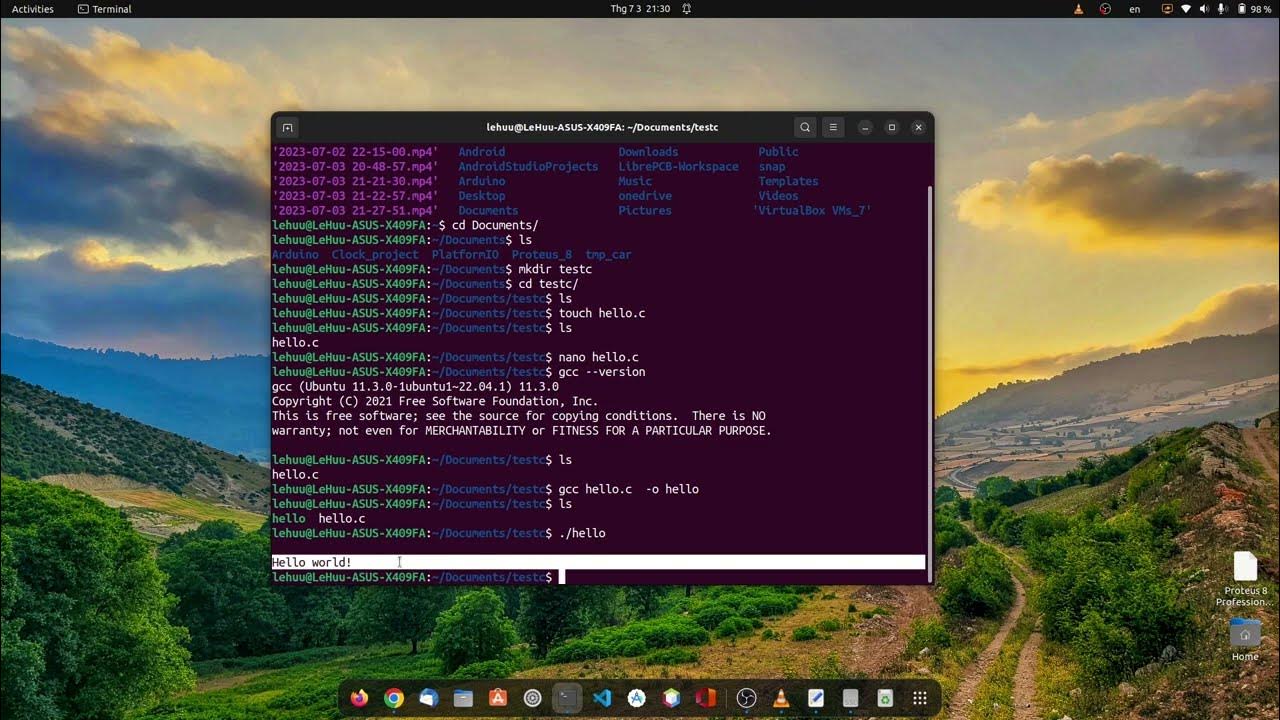Launch Google Chrome from the dock

(394, 698)
